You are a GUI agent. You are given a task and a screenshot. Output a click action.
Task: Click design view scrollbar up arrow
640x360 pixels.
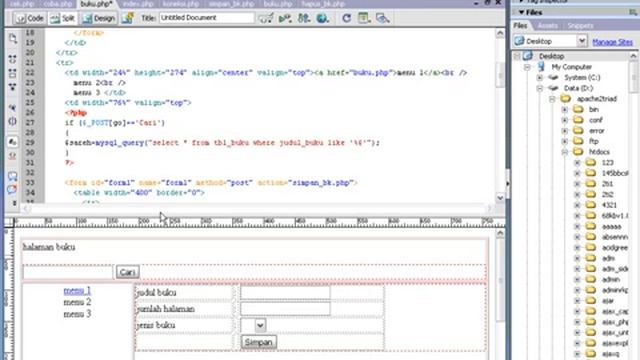coord(500,233)
